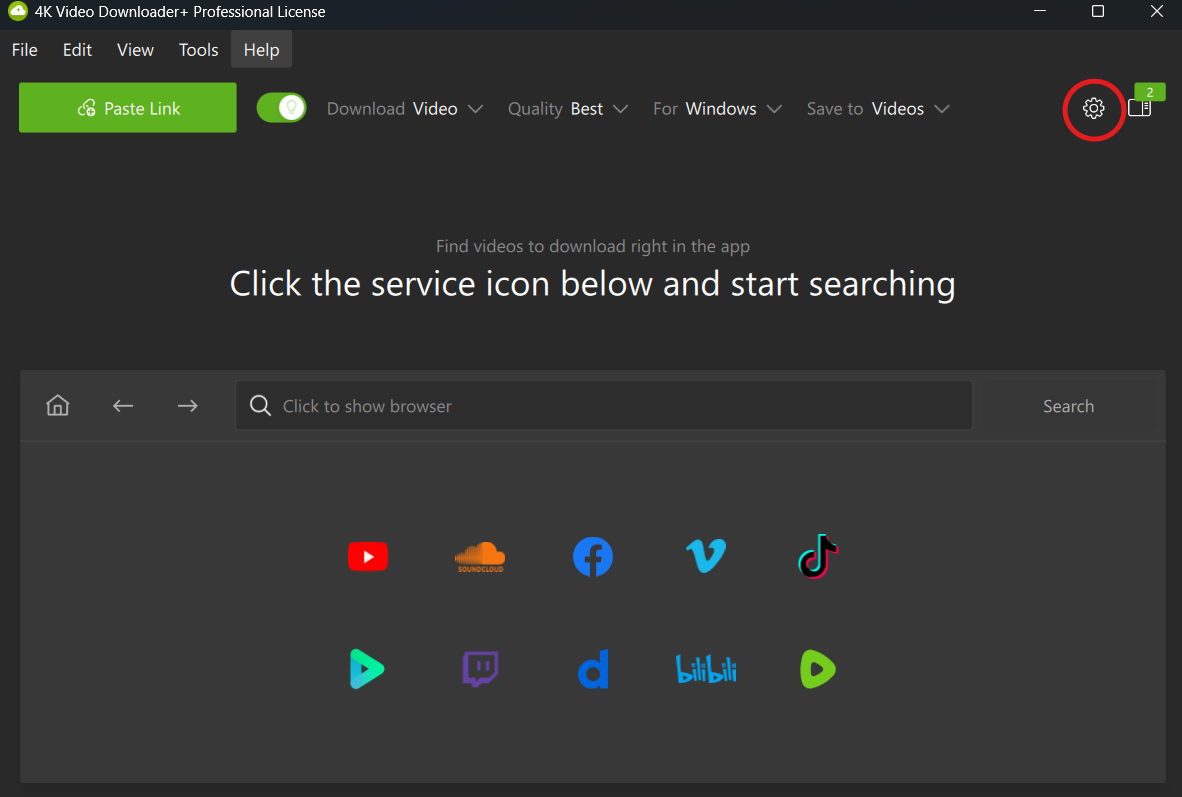Open the TikTok service icon
The width and height of the screenshot is (1182, 797).
tap(818, 557)
